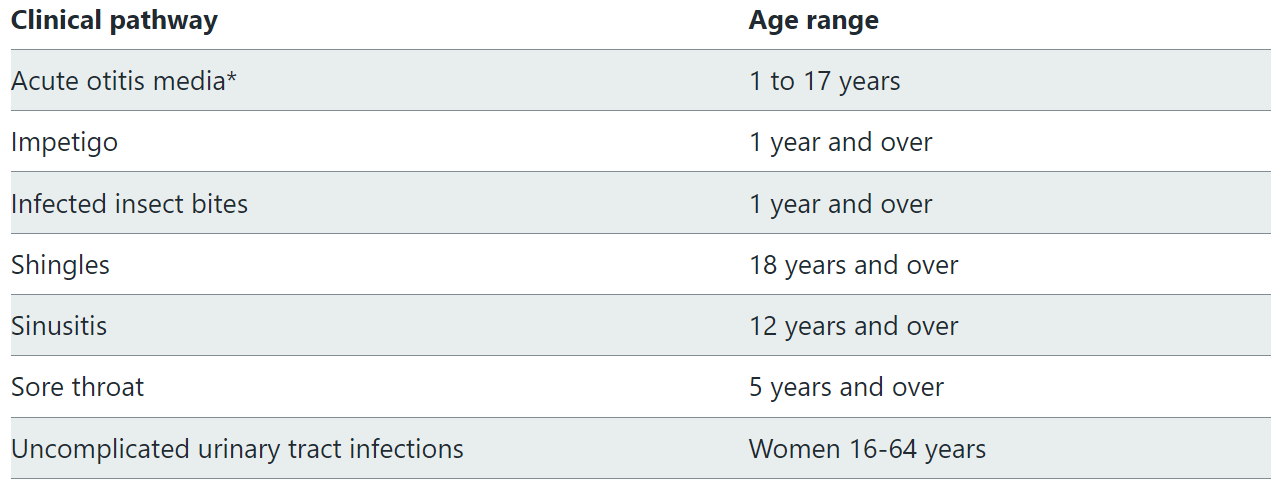Click the Age range column header

813,21
